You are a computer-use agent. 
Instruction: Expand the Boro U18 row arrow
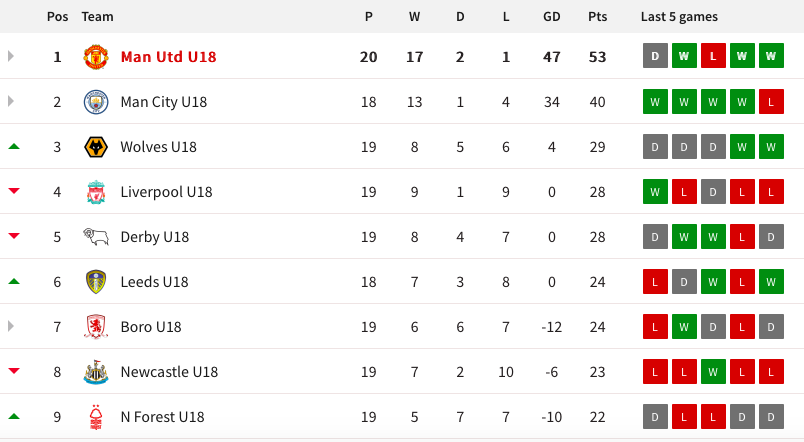pos(12,326)
